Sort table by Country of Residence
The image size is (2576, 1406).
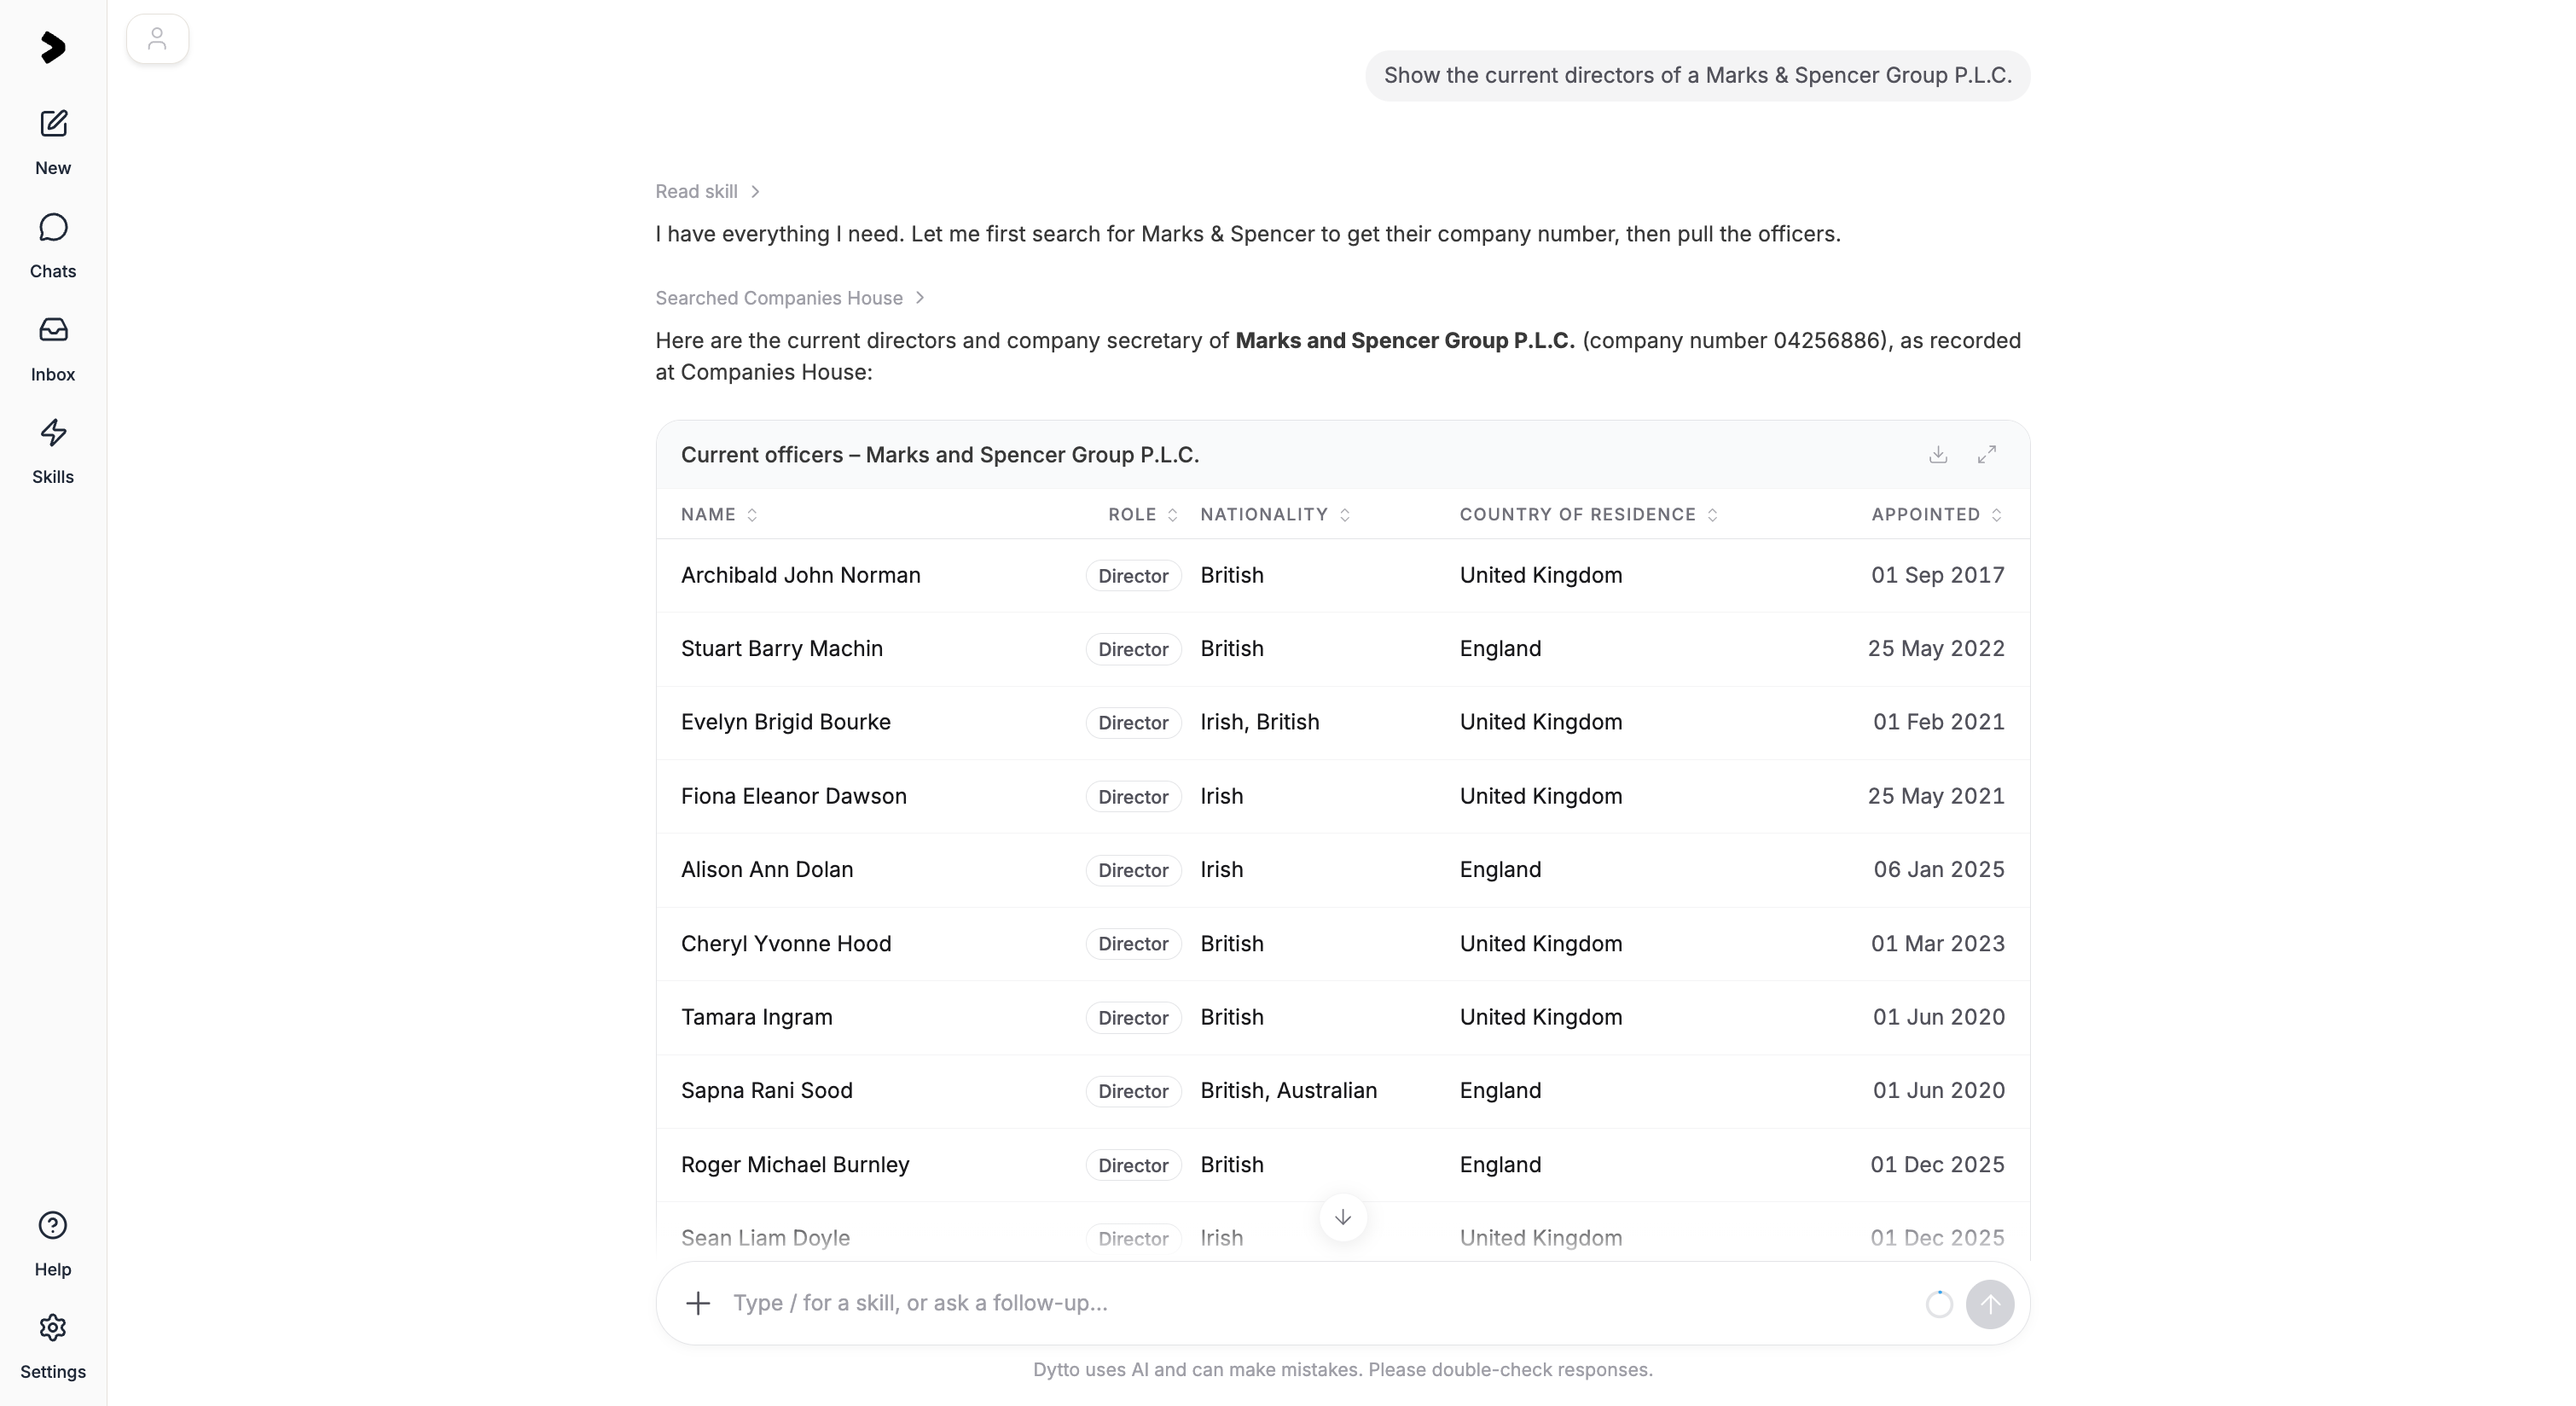click(1589, 514)
